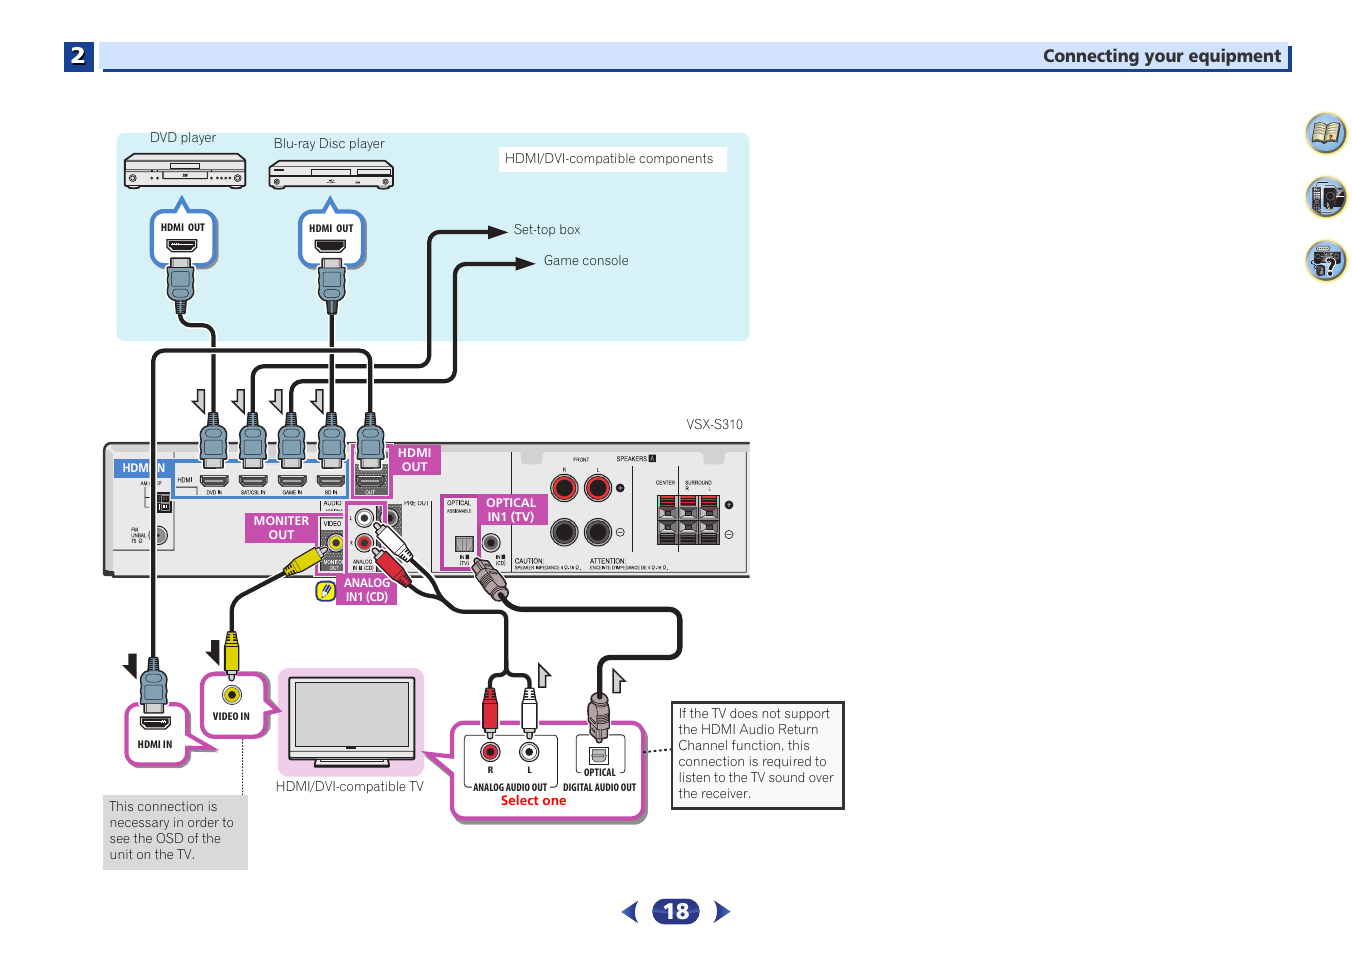Click the magenta HDMI OUT label

[414, 460]
